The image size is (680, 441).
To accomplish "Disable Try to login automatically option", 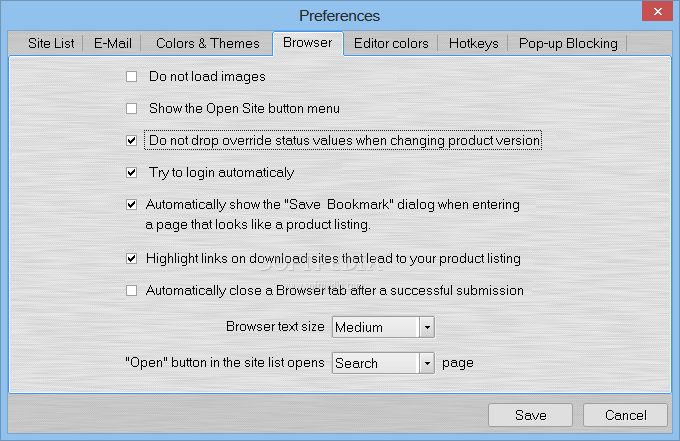I will [x=131, y=173].
